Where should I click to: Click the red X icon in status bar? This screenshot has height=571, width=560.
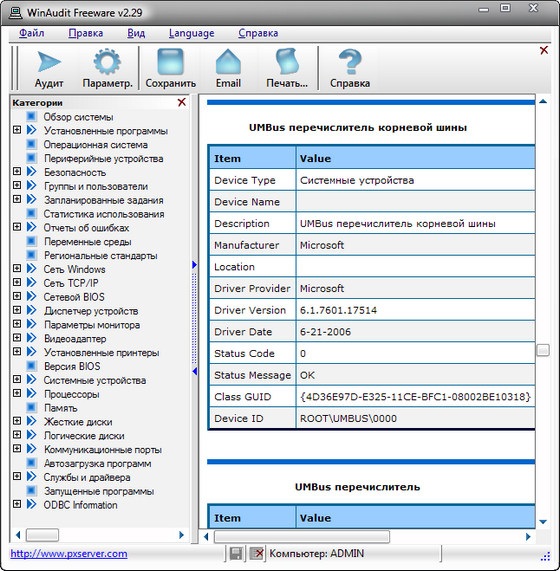pyautogui.click(x=257, y=554)
